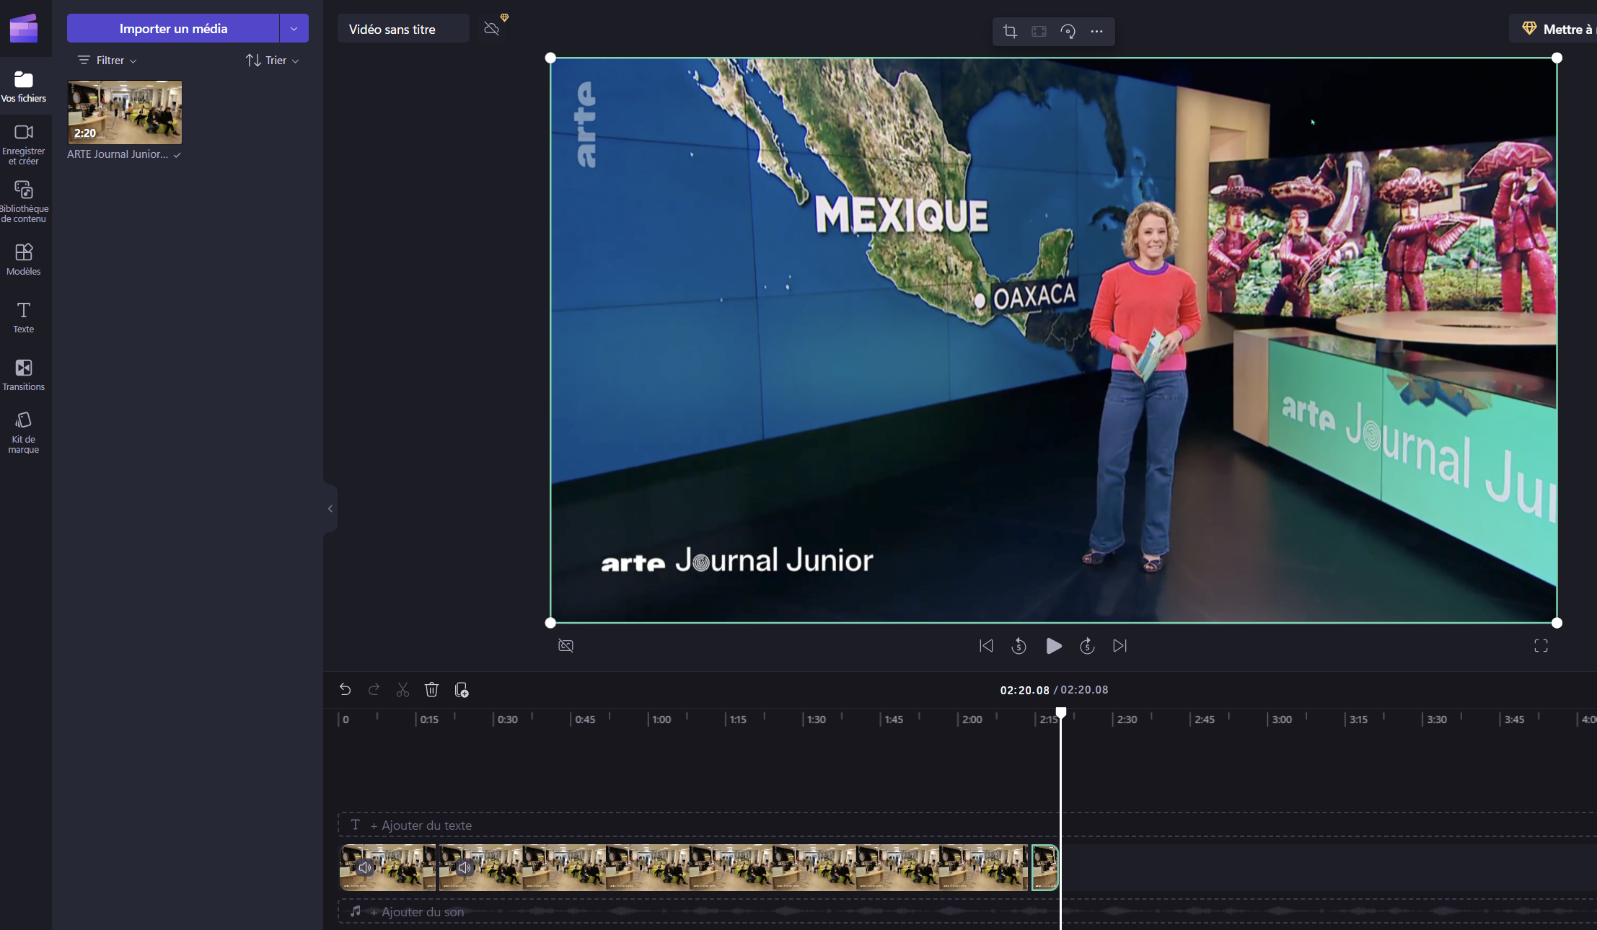1597x930 pixels.
Task: Open the Vos fichiers panel
Action: click(x=24, y=86)
